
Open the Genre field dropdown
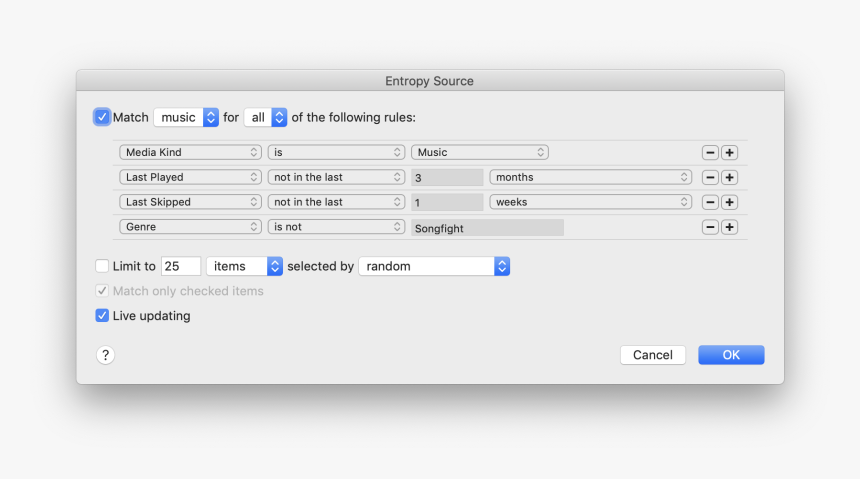coord(190,227)
